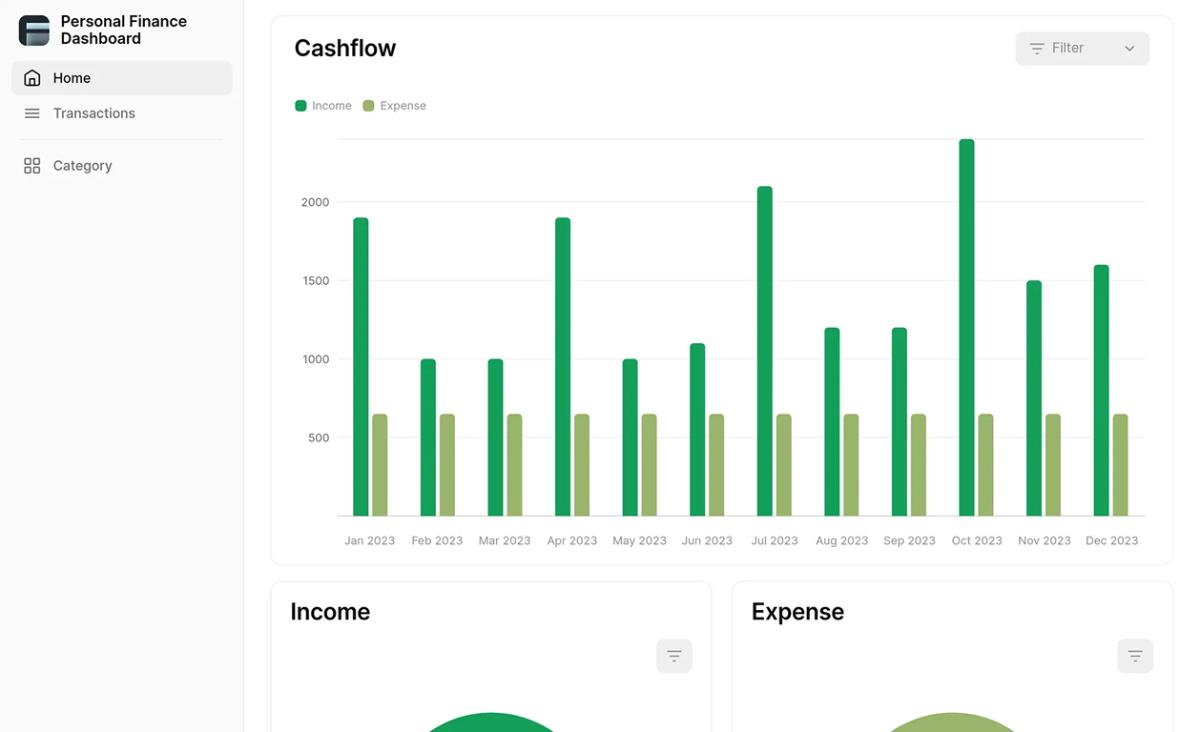Viewport: 1200px width, 732px height.
Task: Select the Jul 2023 income bar
Action: pos(765,351)
